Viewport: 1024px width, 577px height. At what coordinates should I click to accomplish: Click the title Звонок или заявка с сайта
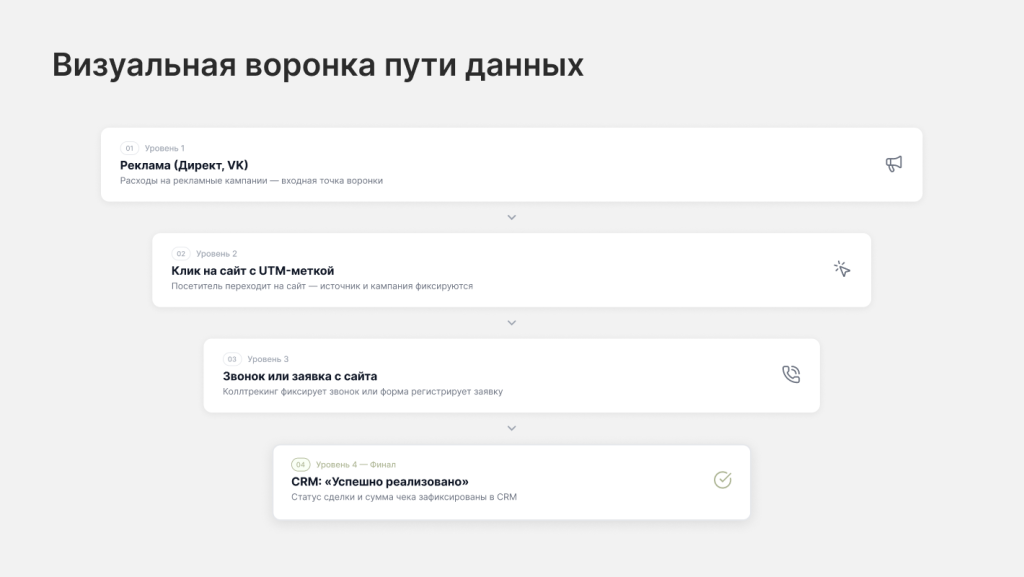300,376
